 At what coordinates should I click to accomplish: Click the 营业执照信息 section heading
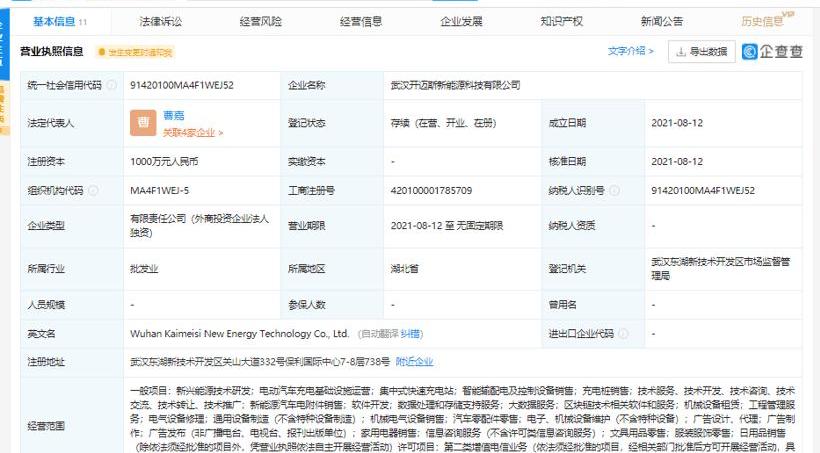(x=52, y=51)
